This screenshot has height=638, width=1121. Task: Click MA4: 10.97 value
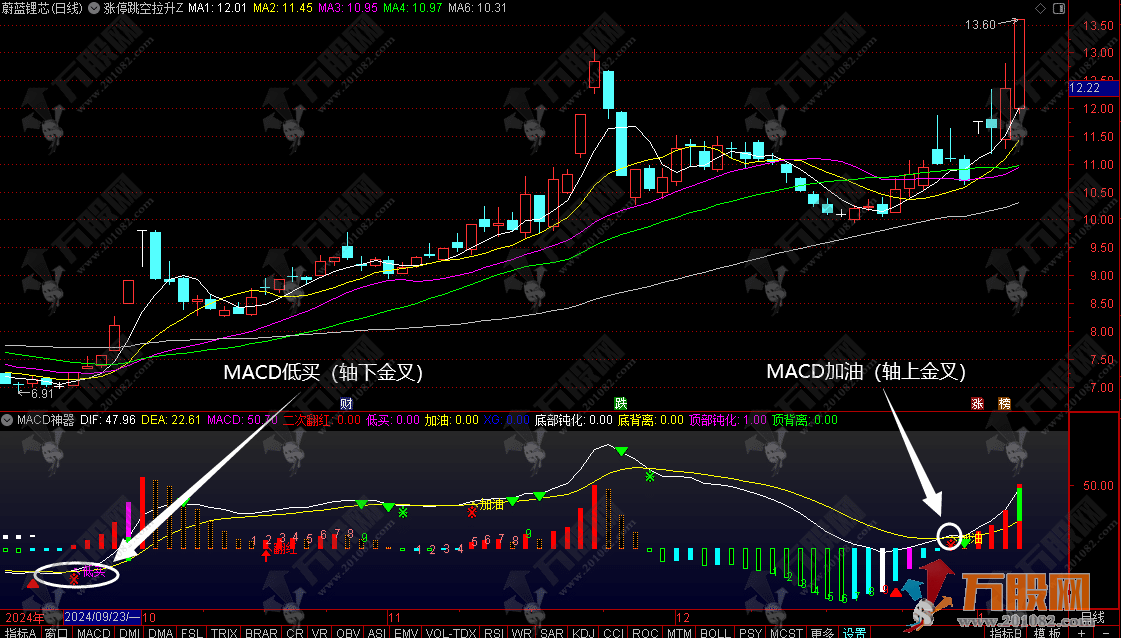tap(413, 9)
